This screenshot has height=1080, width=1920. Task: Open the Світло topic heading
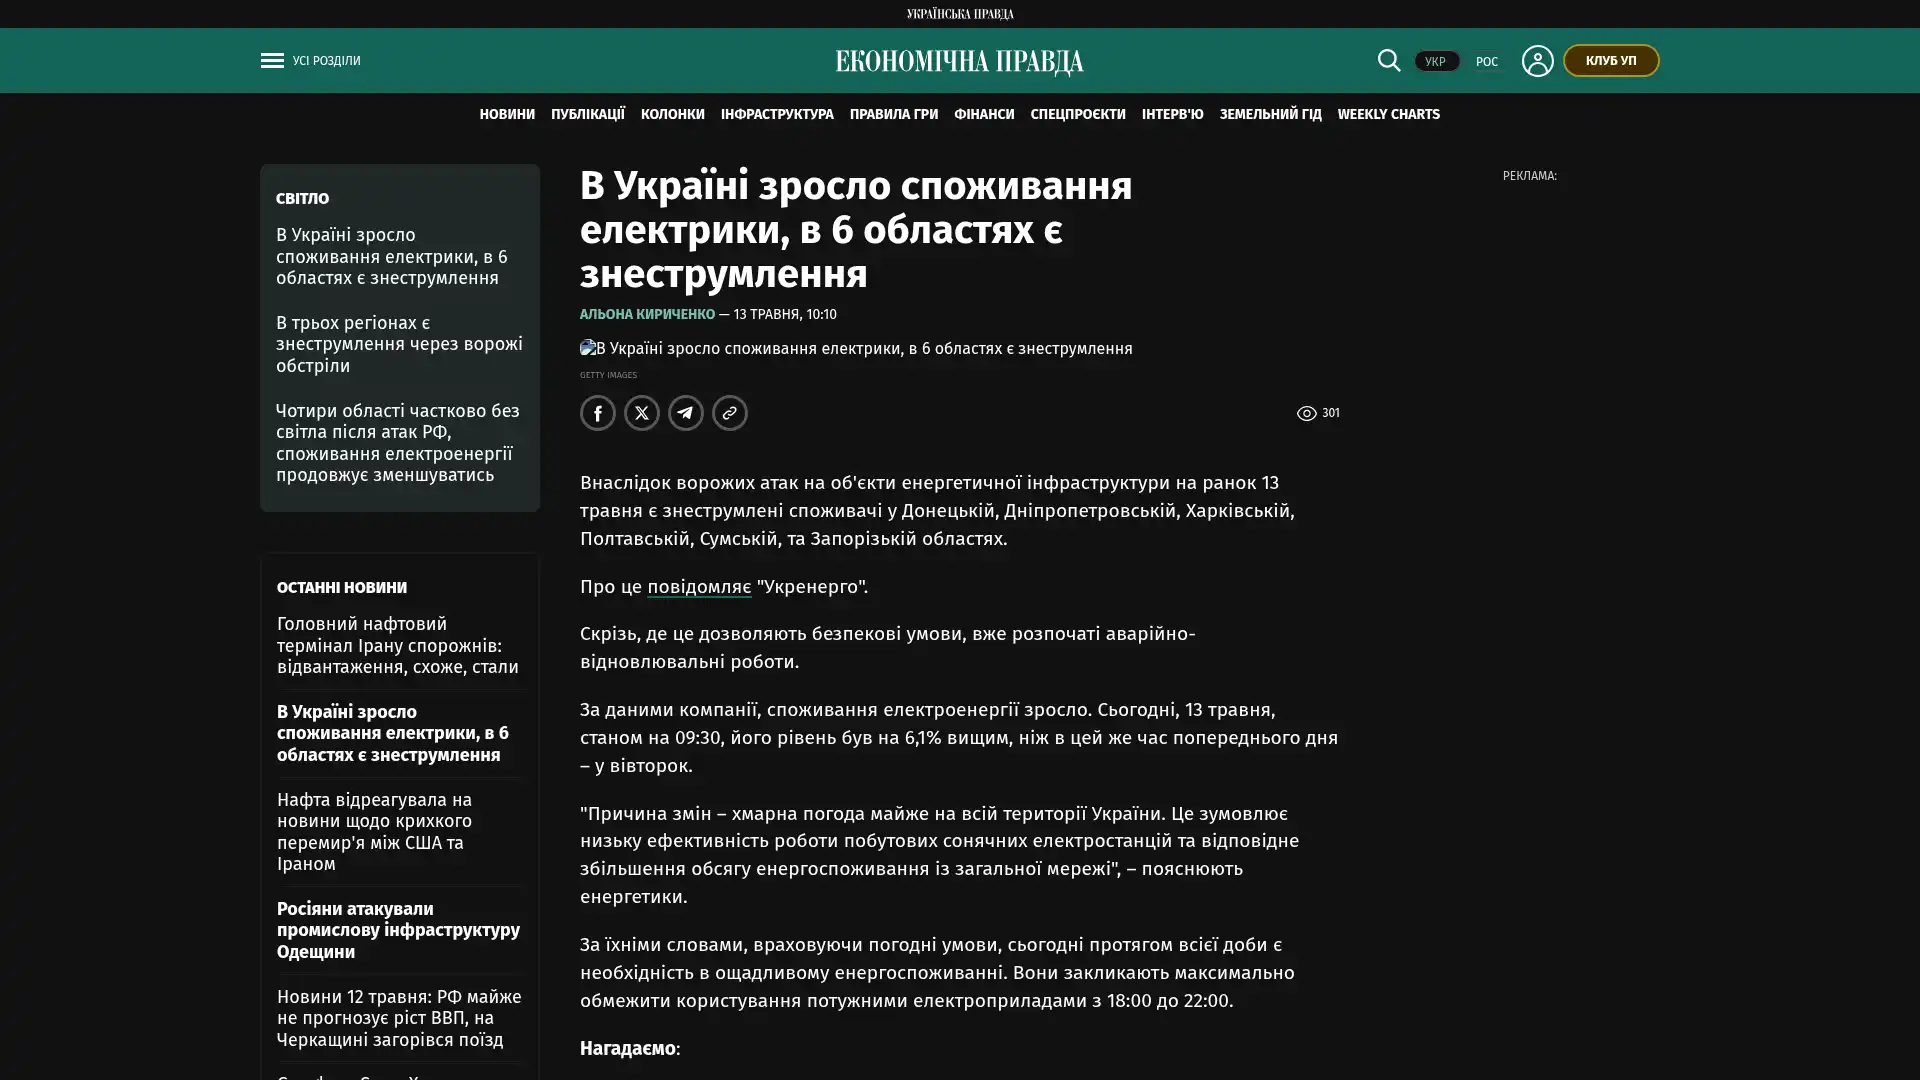[302, 199]
